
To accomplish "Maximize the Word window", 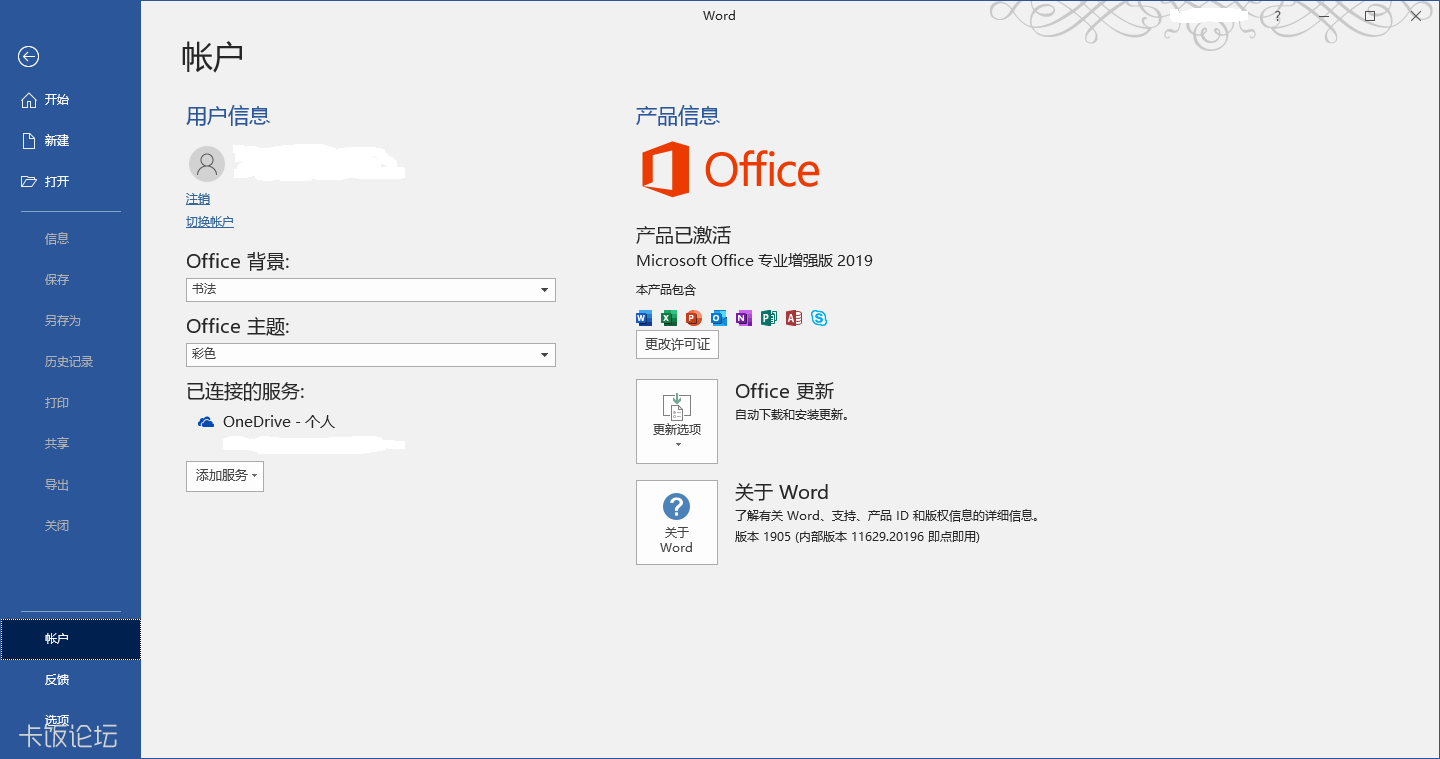I will 1370,16.
